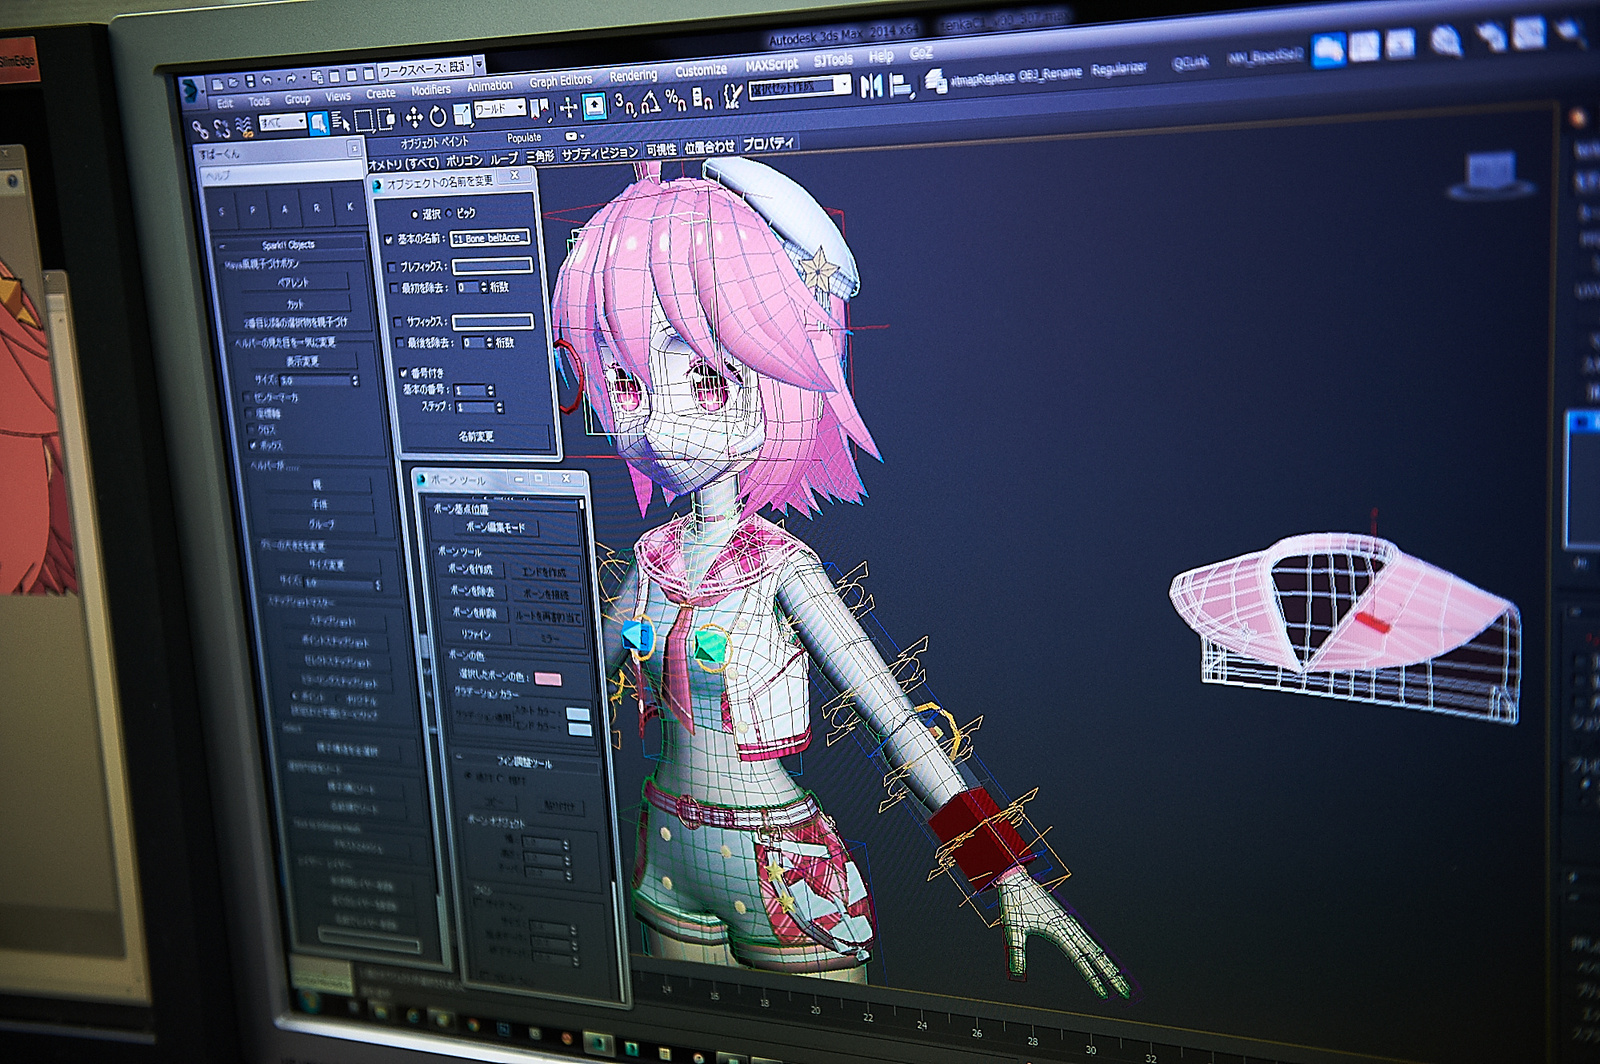Open the MAXScript menu

(771, 65)
